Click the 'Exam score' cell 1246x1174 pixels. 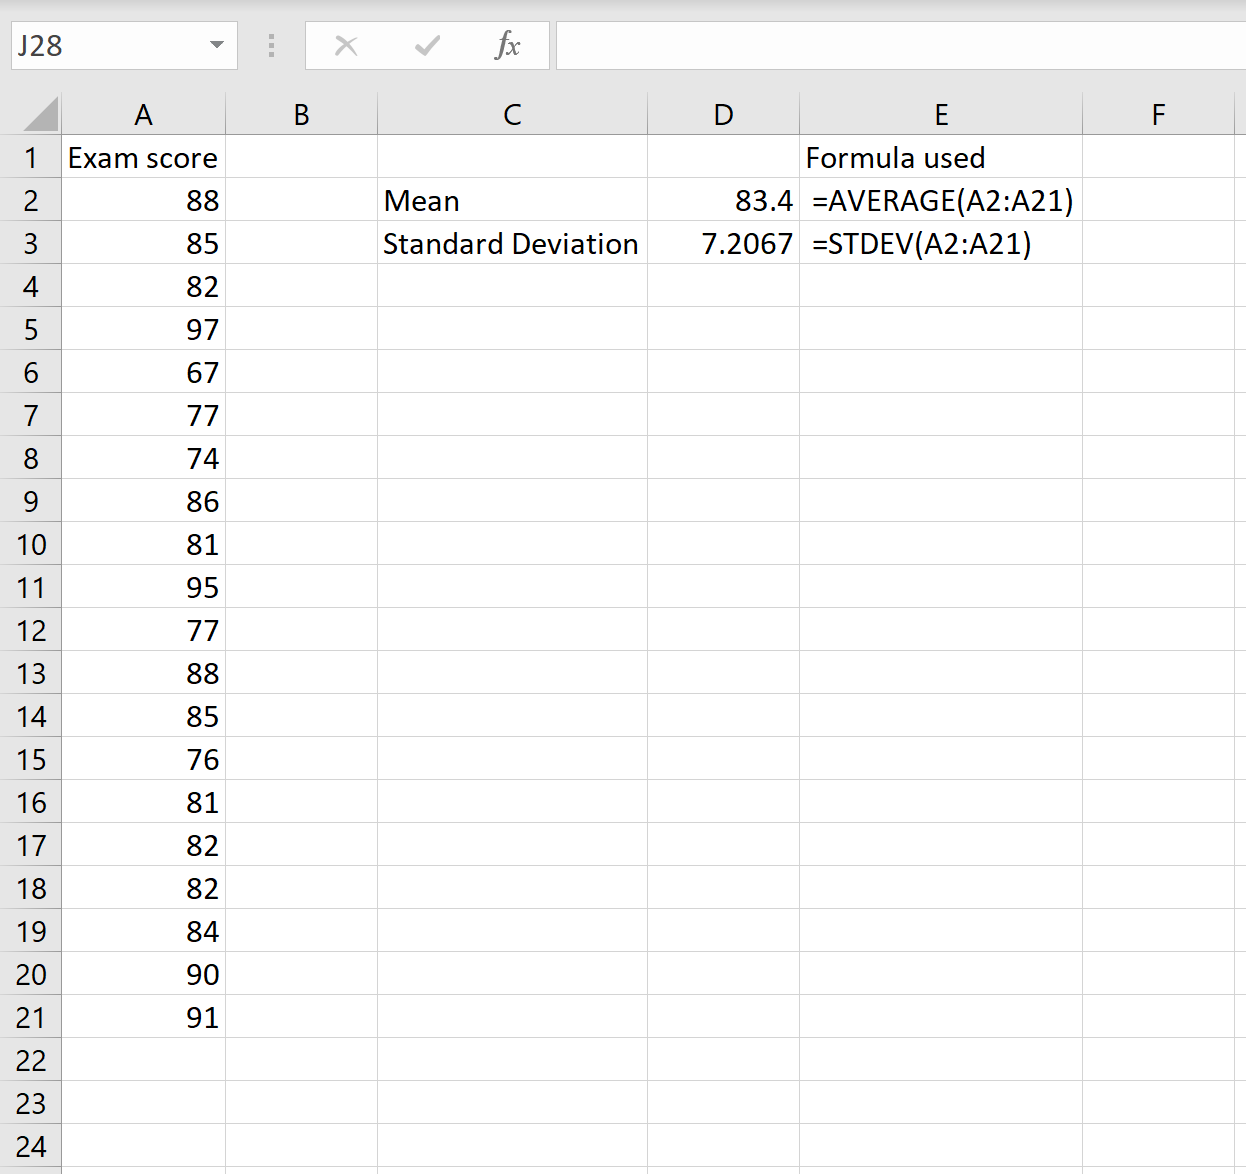(144, 158)
